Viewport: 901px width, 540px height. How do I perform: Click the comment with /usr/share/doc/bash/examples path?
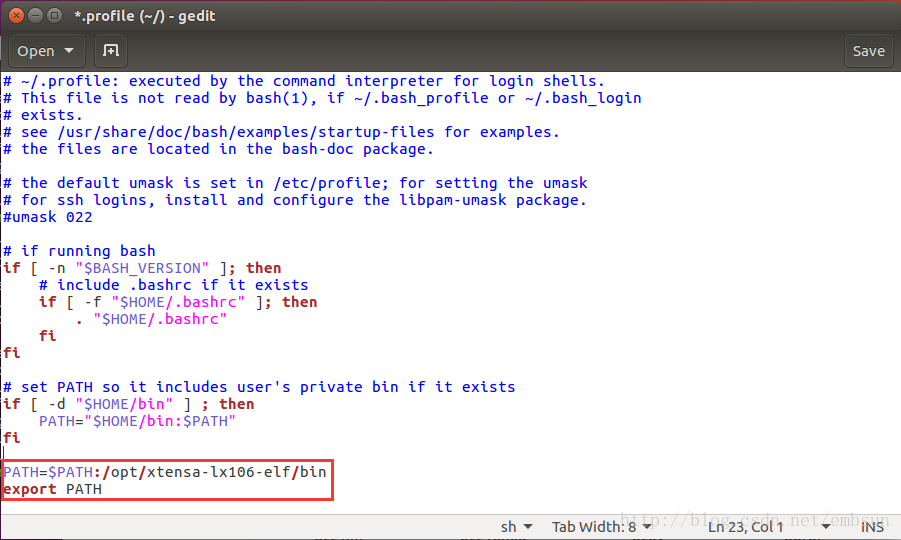pyautogui.click(x=282, y=132)
